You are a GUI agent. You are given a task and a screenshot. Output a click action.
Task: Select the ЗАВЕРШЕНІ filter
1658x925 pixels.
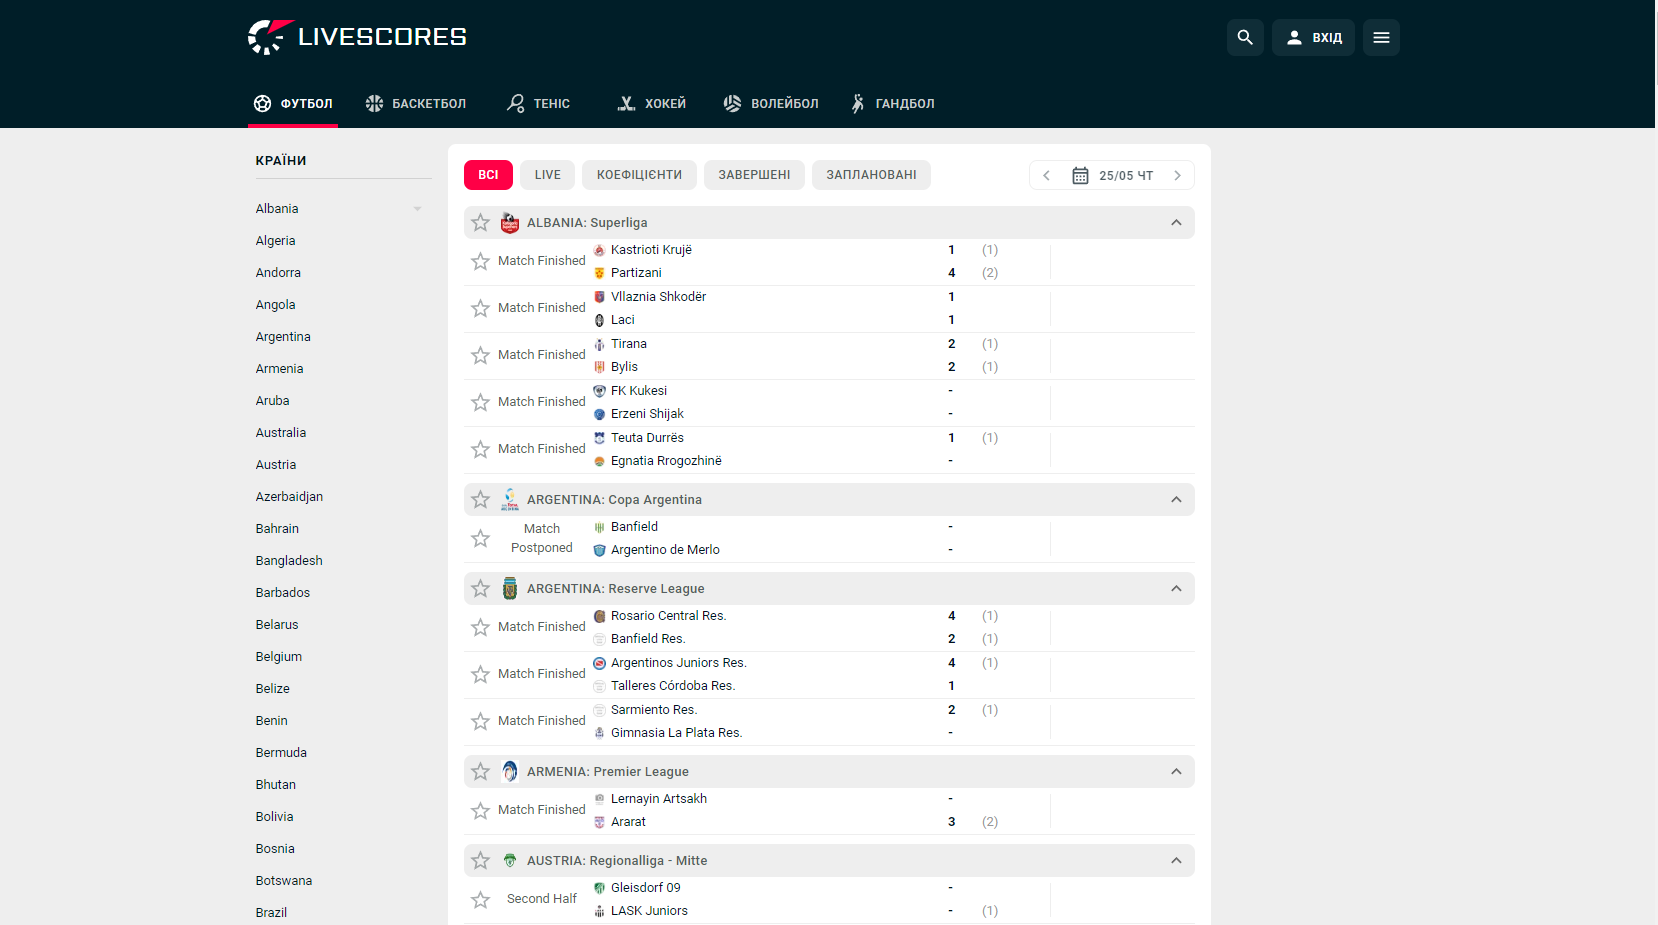tap(754, 175)
